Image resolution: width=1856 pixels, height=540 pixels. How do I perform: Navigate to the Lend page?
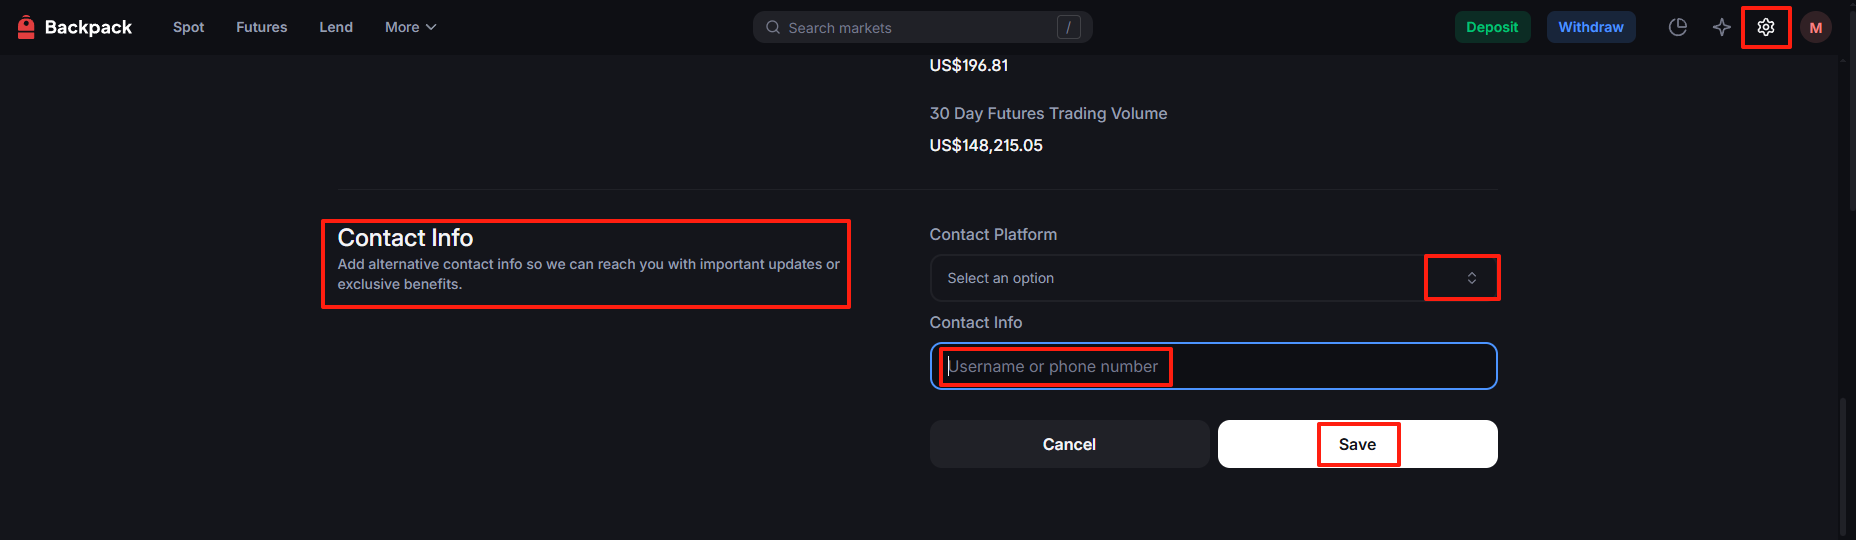336,27
